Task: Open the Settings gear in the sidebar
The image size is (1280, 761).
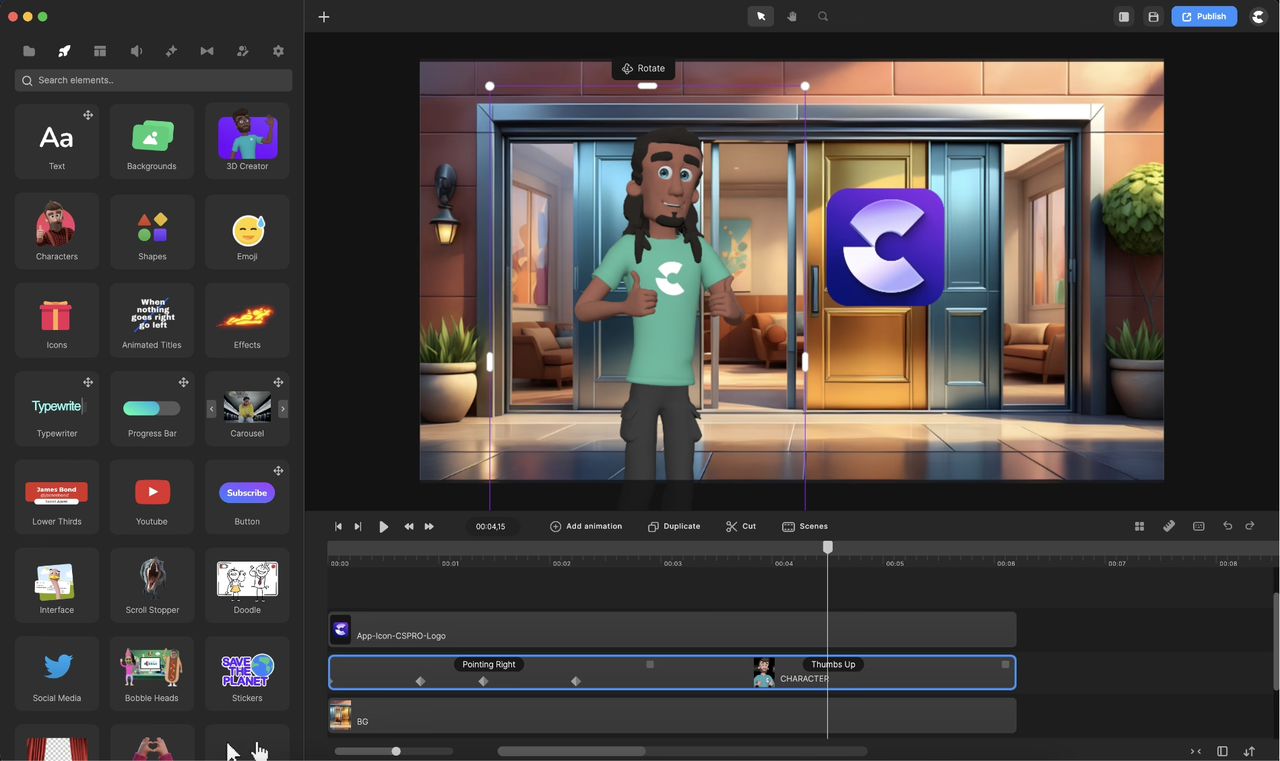Action: 278,50
